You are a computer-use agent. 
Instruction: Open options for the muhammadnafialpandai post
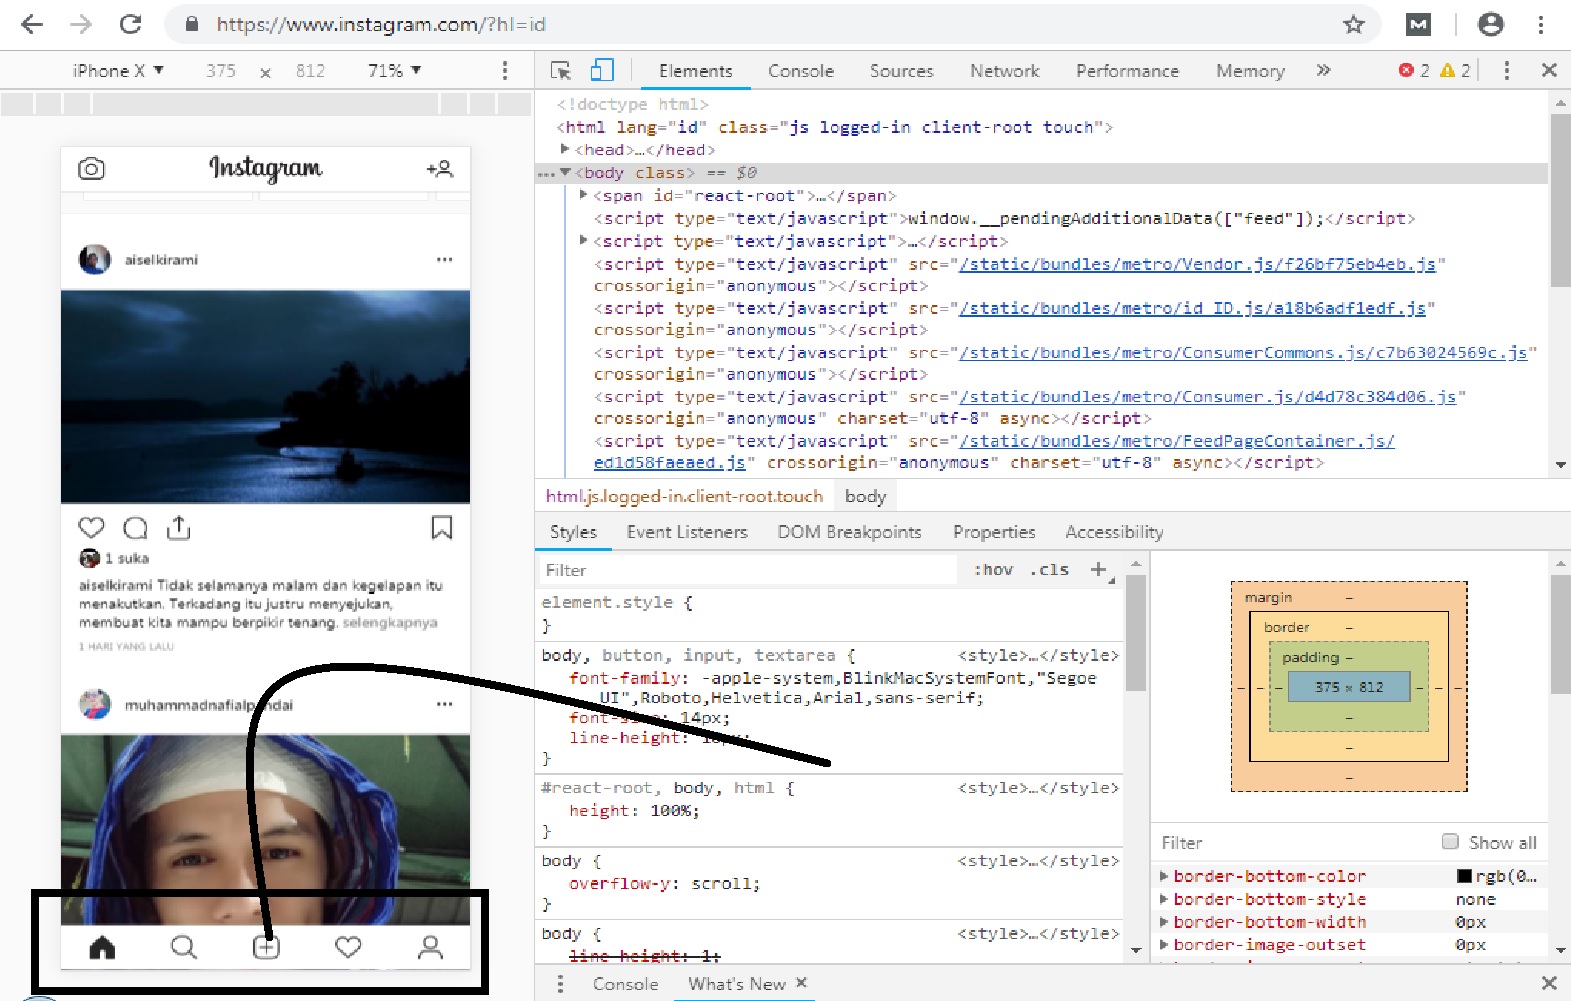coord(445,704)
